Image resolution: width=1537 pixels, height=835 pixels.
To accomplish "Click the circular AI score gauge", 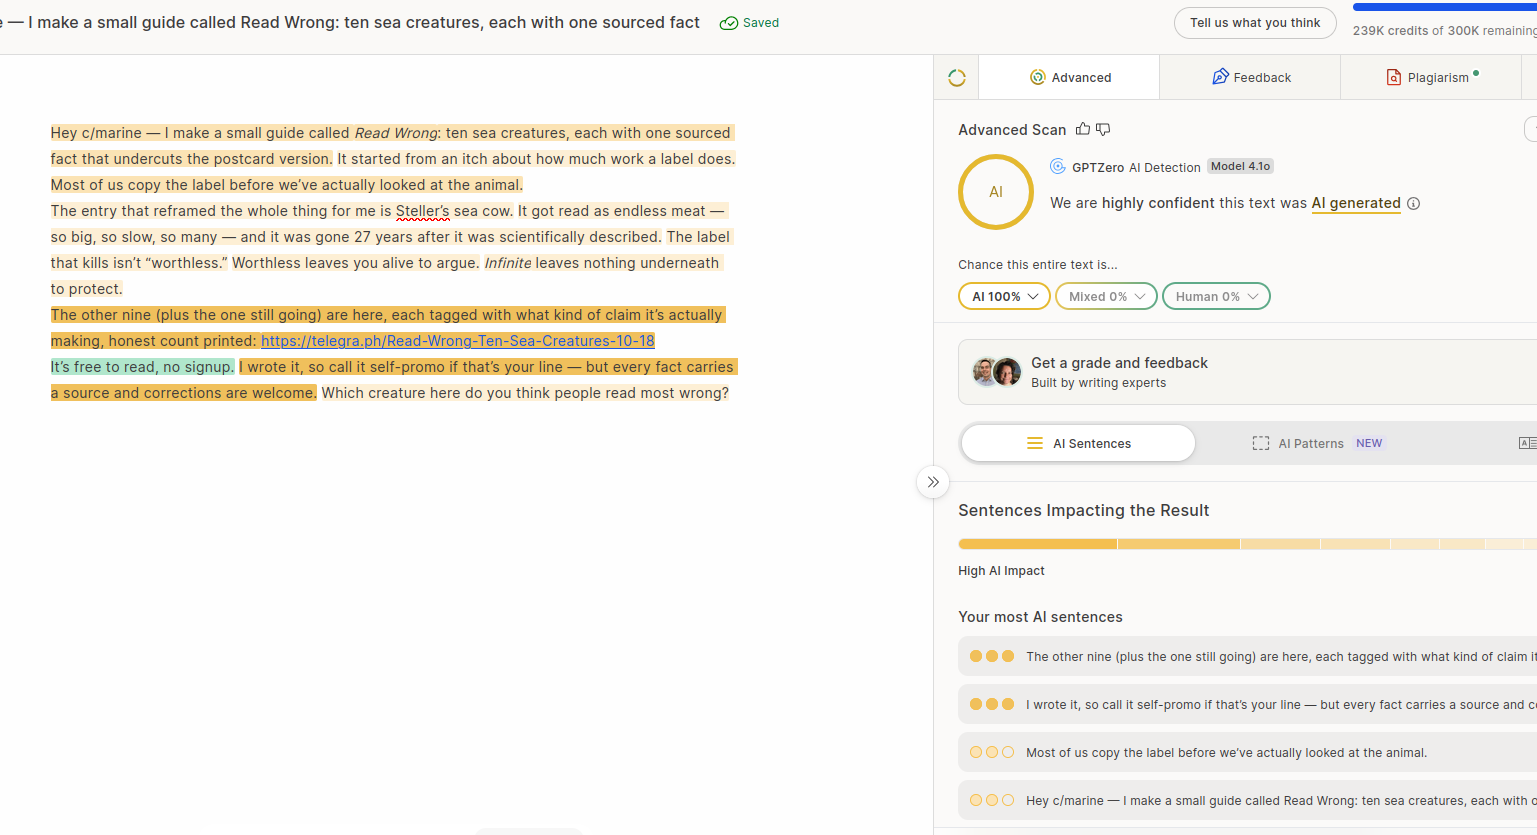I will (996, 192).
